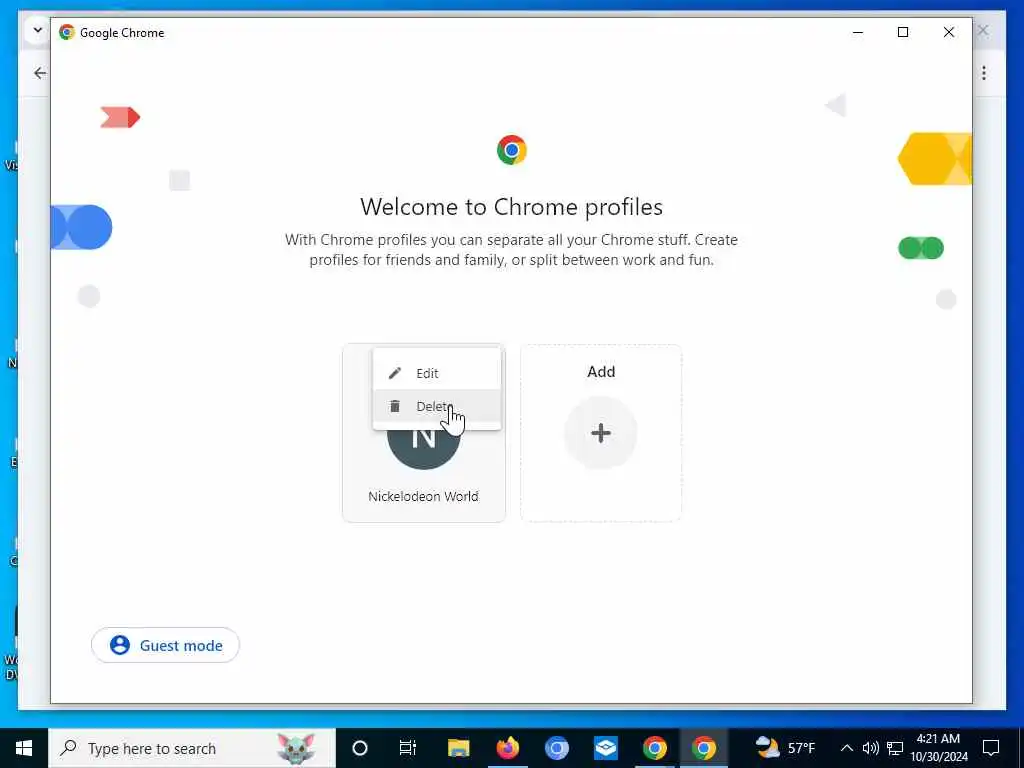This screenshot has height=768, width=1024.
Task: Expand the tab search dropdown in the background window
Action: tap(37, 30)
